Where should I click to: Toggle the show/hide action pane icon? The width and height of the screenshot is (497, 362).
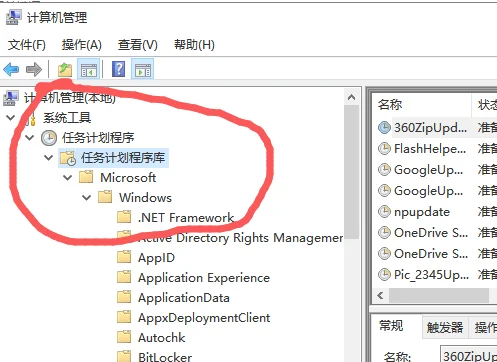tap(143, 69)
